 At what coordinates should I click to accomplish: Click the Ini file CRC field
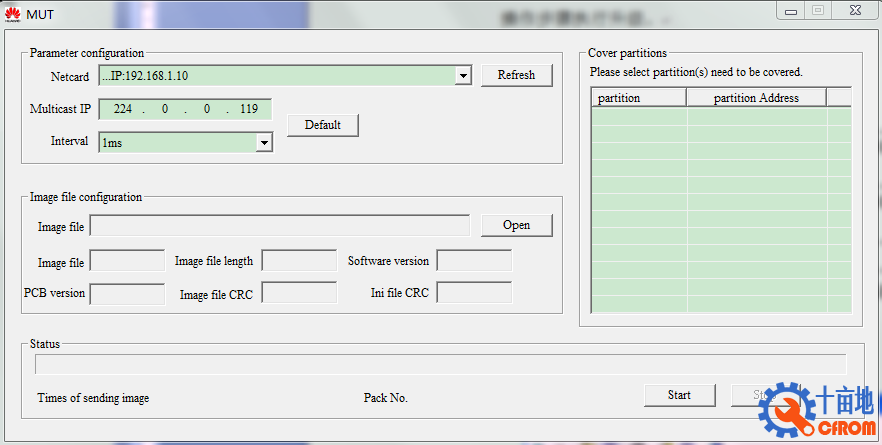click(x=474, y=293)
